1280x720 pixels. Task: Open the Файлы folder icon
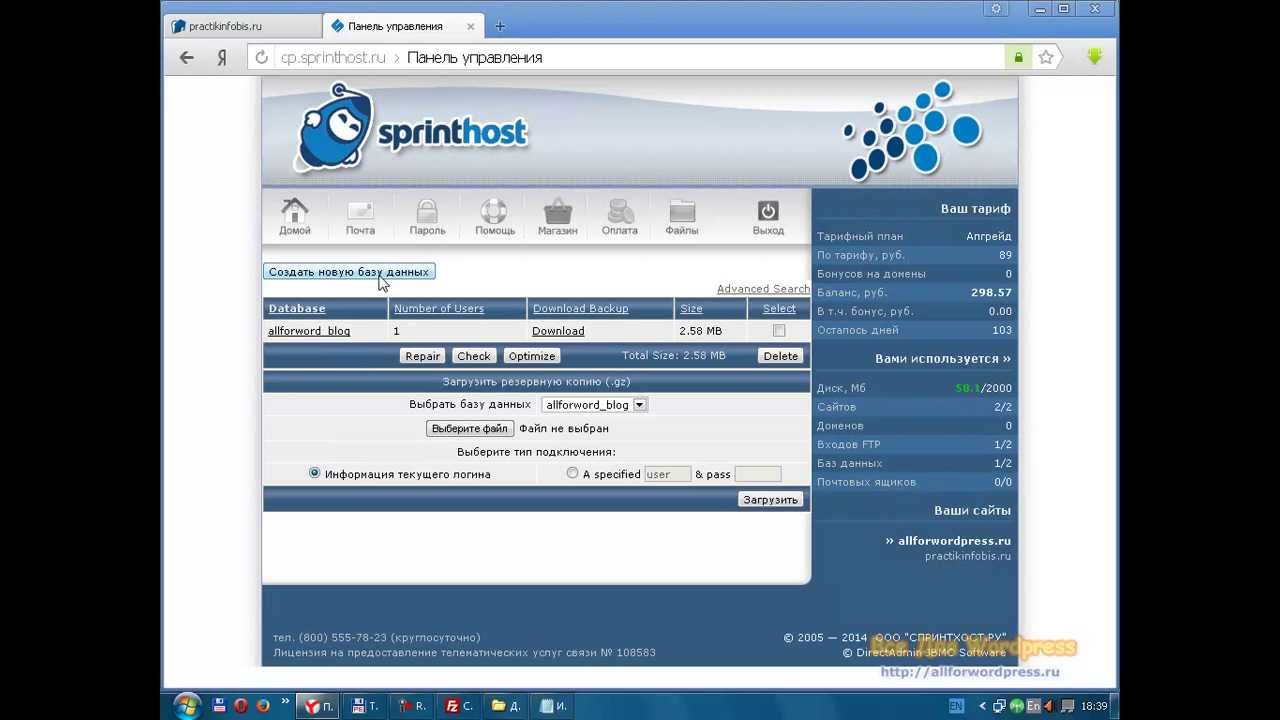682,215
